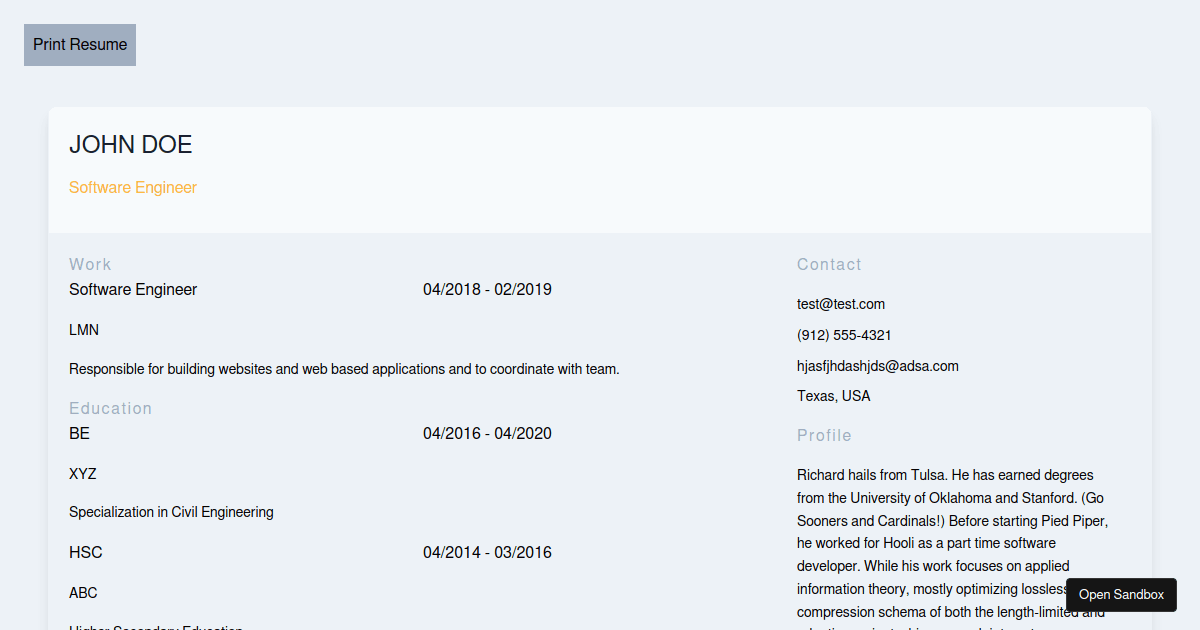The height and width of the screenshot is (630, 1200).
Task: Click the XYZ institution name
Action: tap(83, 474)
